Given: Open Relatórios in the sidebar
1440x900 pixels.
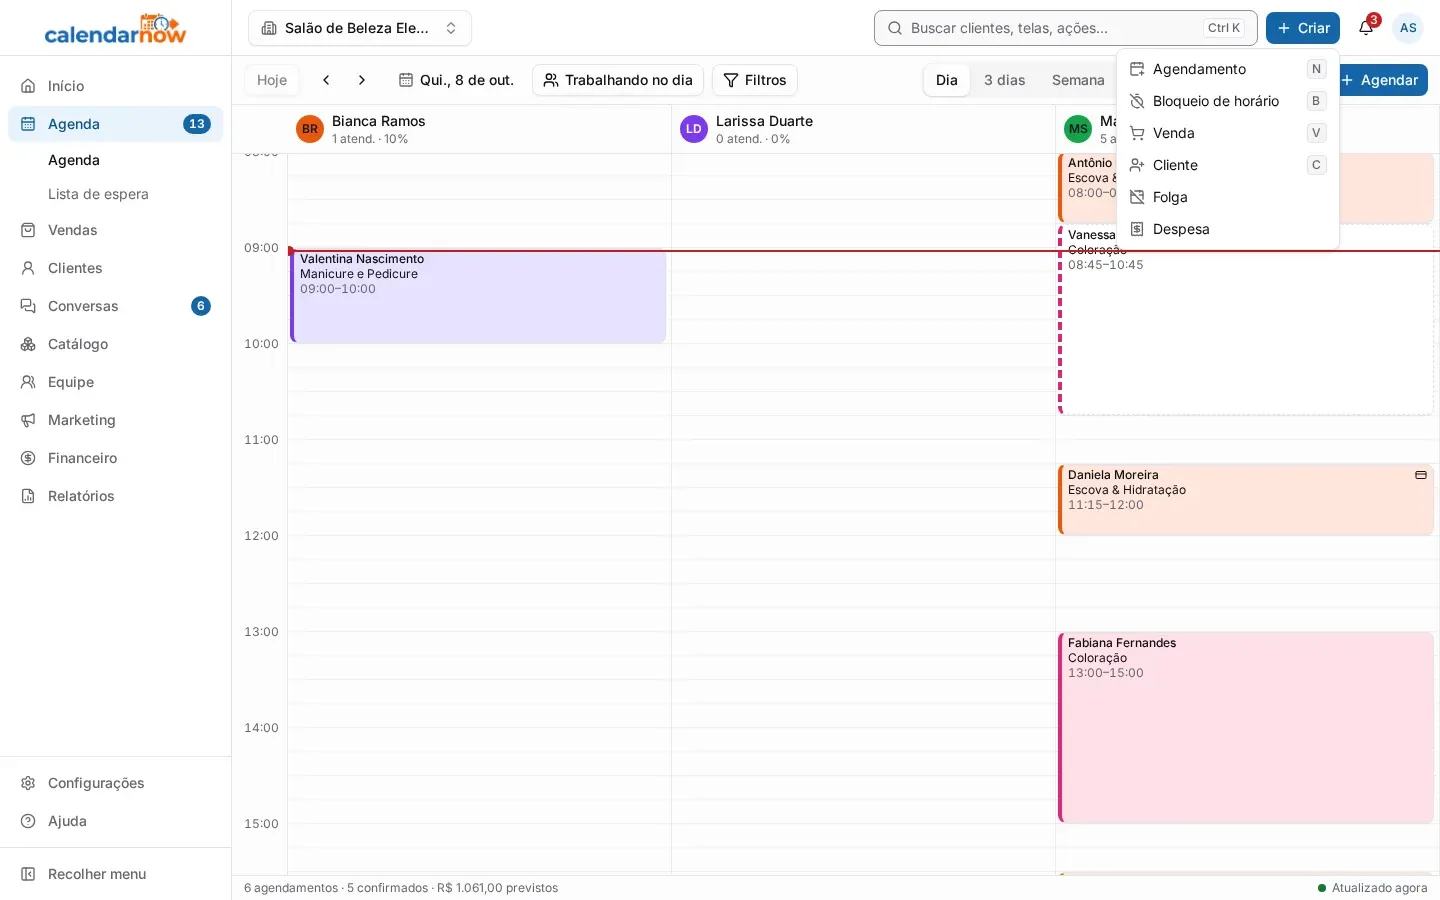Looking at the screenshot, I should [116, 496].
